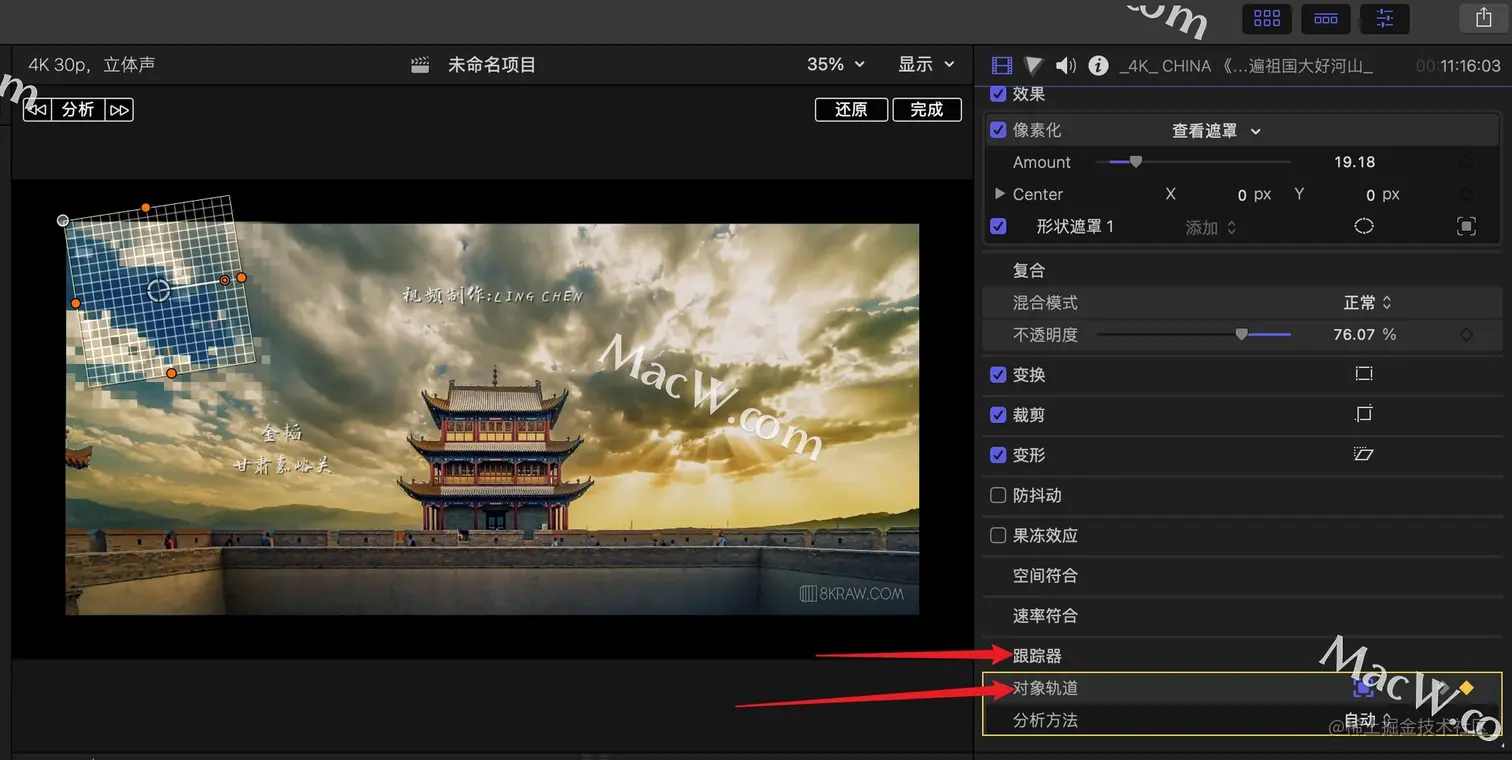
Task: Open the 添加 mask mode dropdown
Action: [x=1210, y=228]
